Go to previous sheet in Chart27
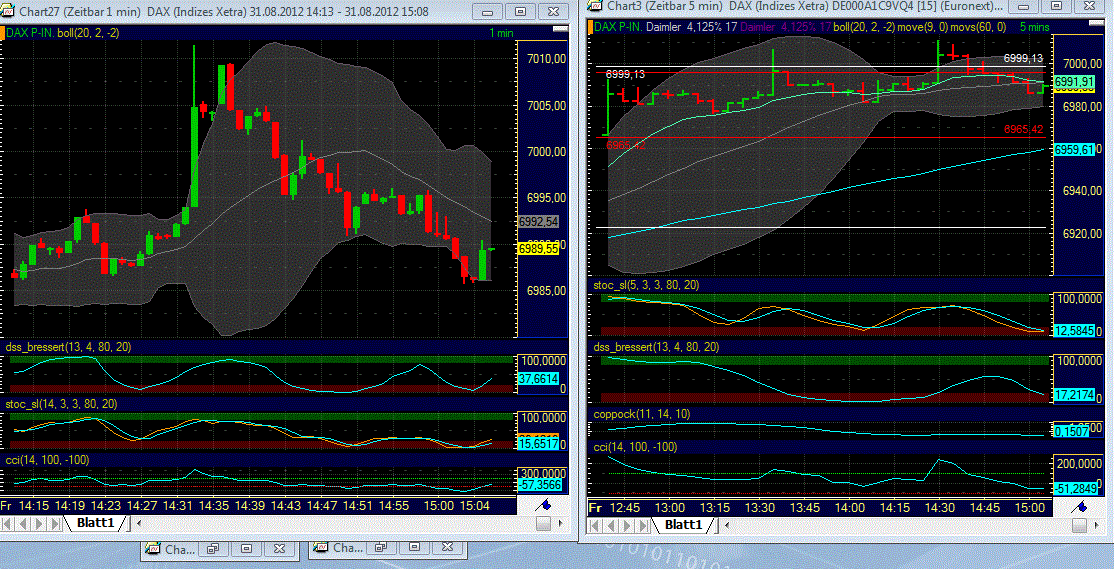This screenshot has width=1114, height=569. 21,524
